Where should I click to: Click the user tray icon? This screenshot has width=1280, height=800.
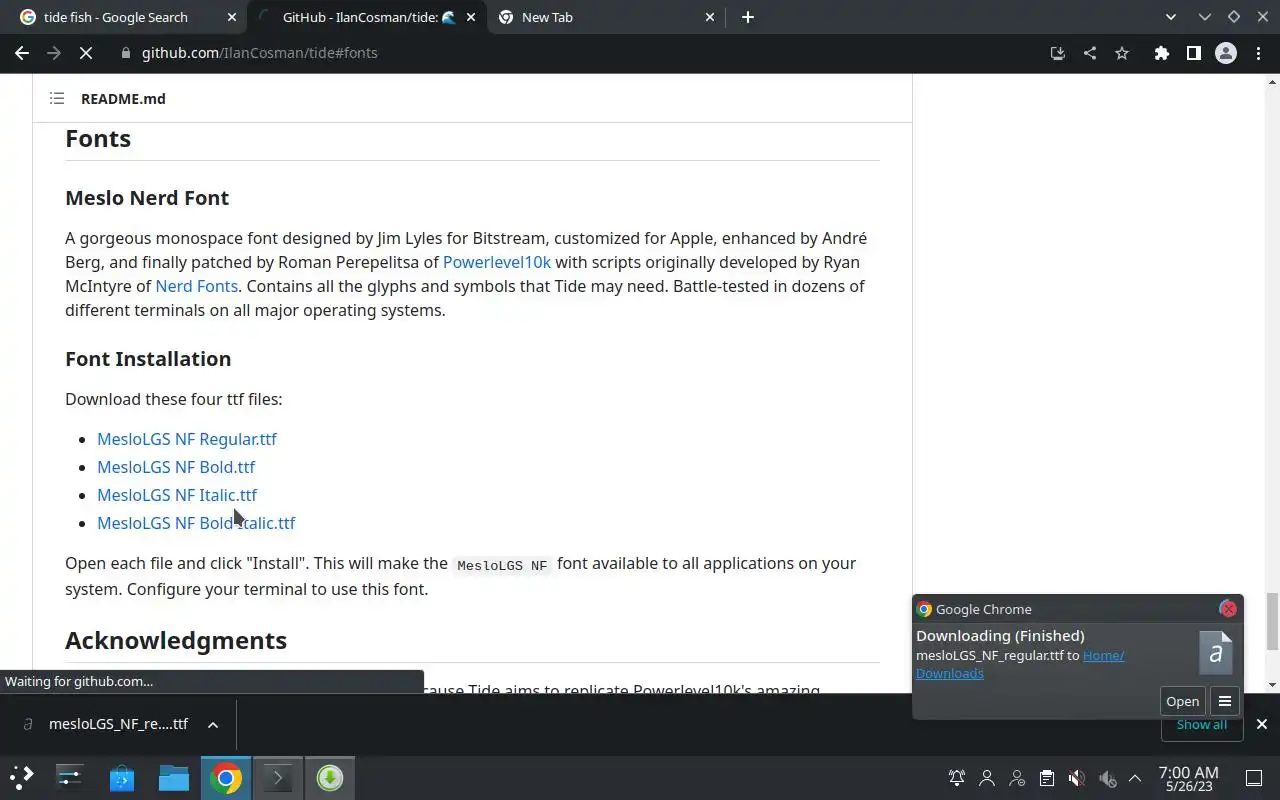[x=987, y=778]
